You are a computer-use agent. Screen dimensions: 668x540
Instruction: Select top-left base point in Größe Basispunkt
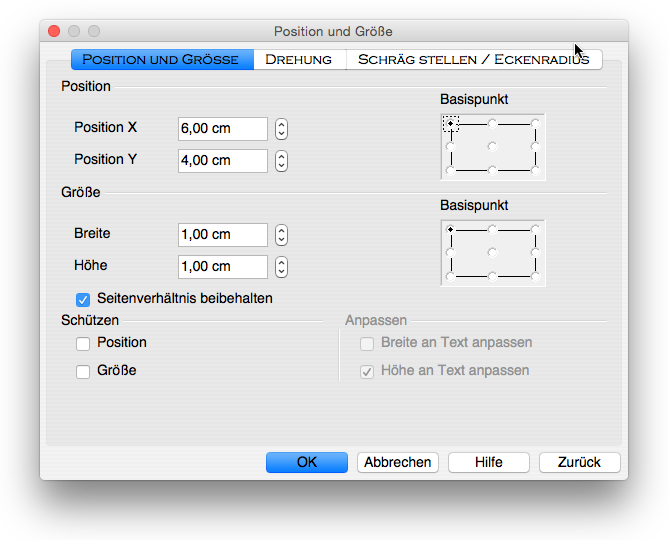point(450,230)
